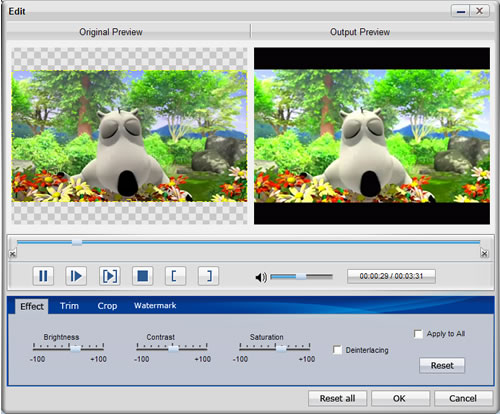Click the Contrast slider handle
This screenshot has height=414, width=500.
point(173,349)
